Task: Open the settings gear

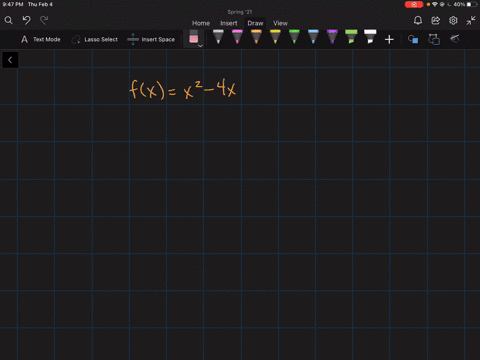Action: pyautogui.click(x=453, y=21)
